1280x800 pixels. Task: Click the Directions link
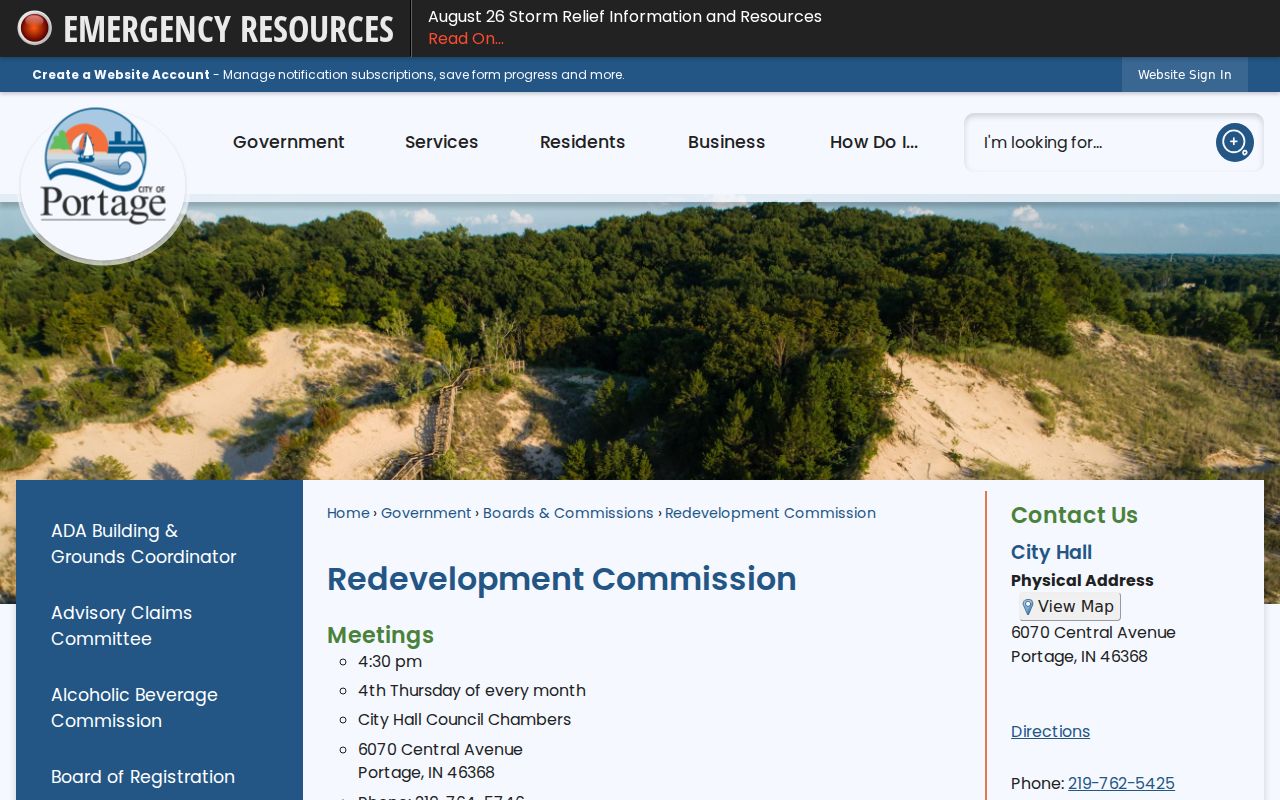pos(1050,732)
